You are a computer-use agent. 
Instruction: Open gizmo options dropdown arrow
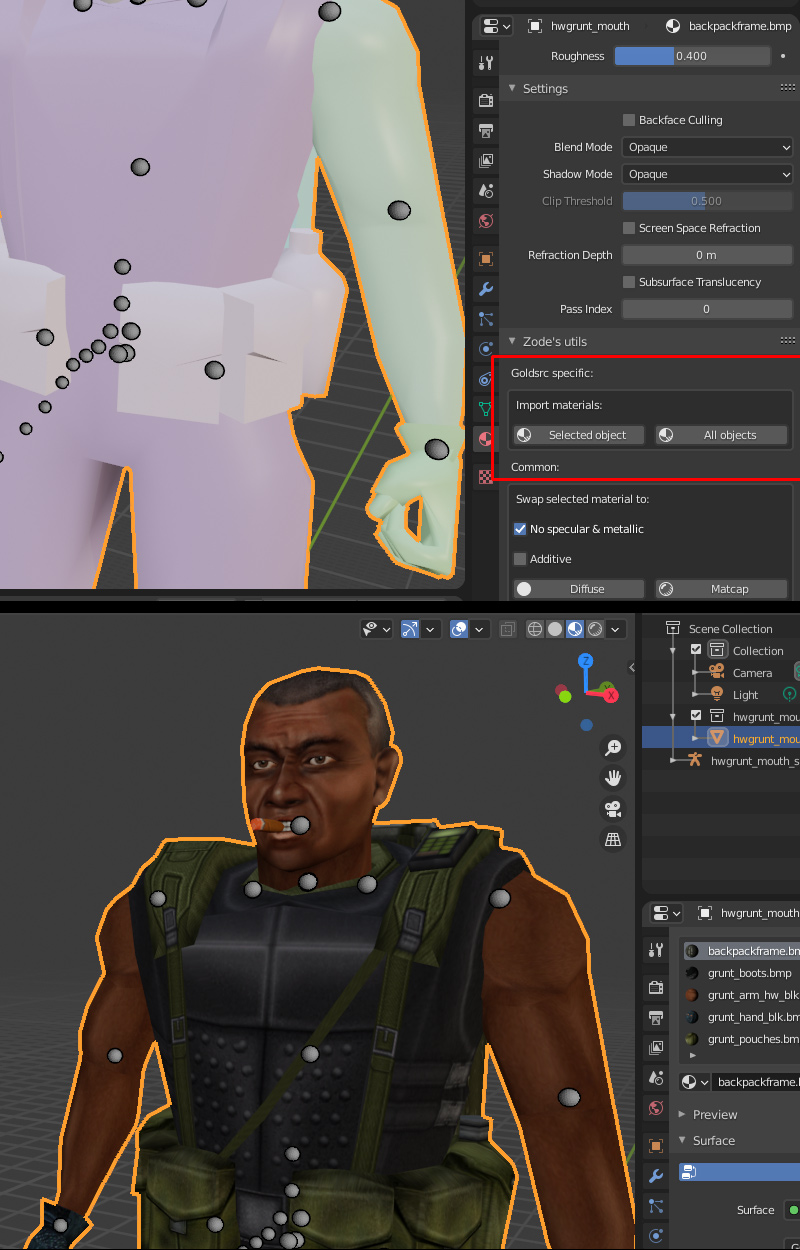[x=430, y=629]
